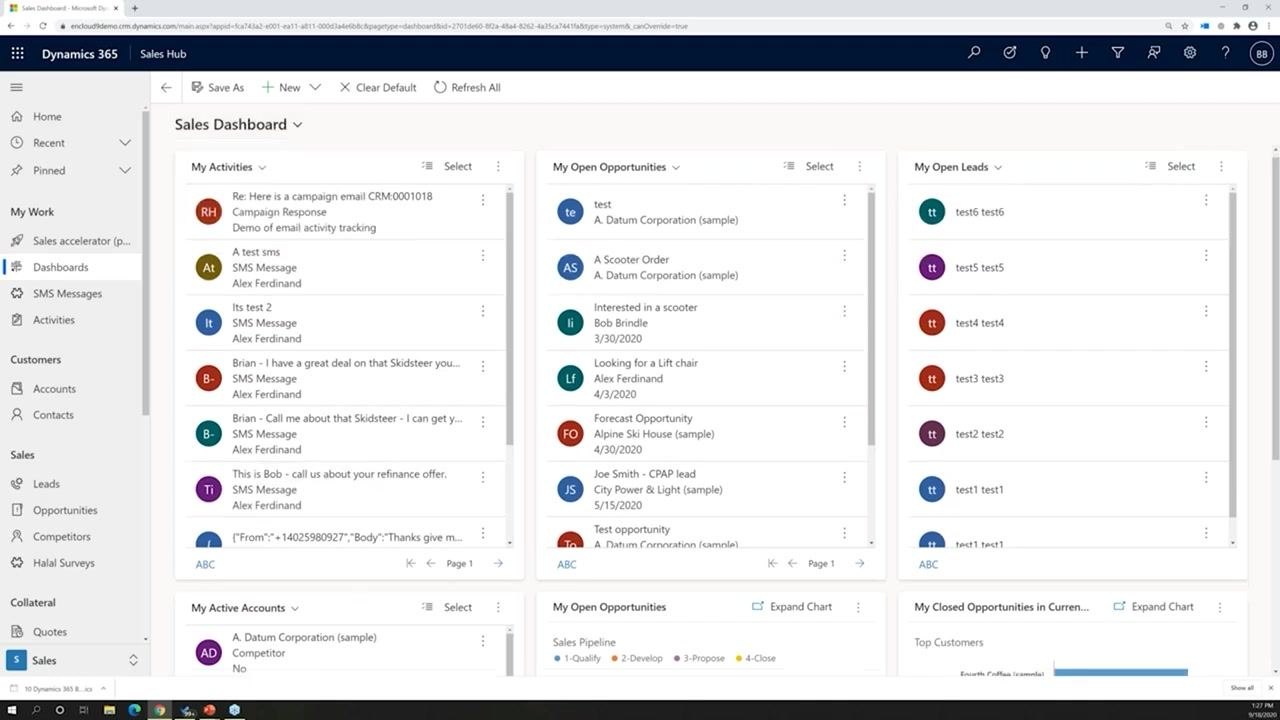Click Expand Chart on My Open Opportunities chart
Viewport: 1280px width, 720px height.
(792, 607)
